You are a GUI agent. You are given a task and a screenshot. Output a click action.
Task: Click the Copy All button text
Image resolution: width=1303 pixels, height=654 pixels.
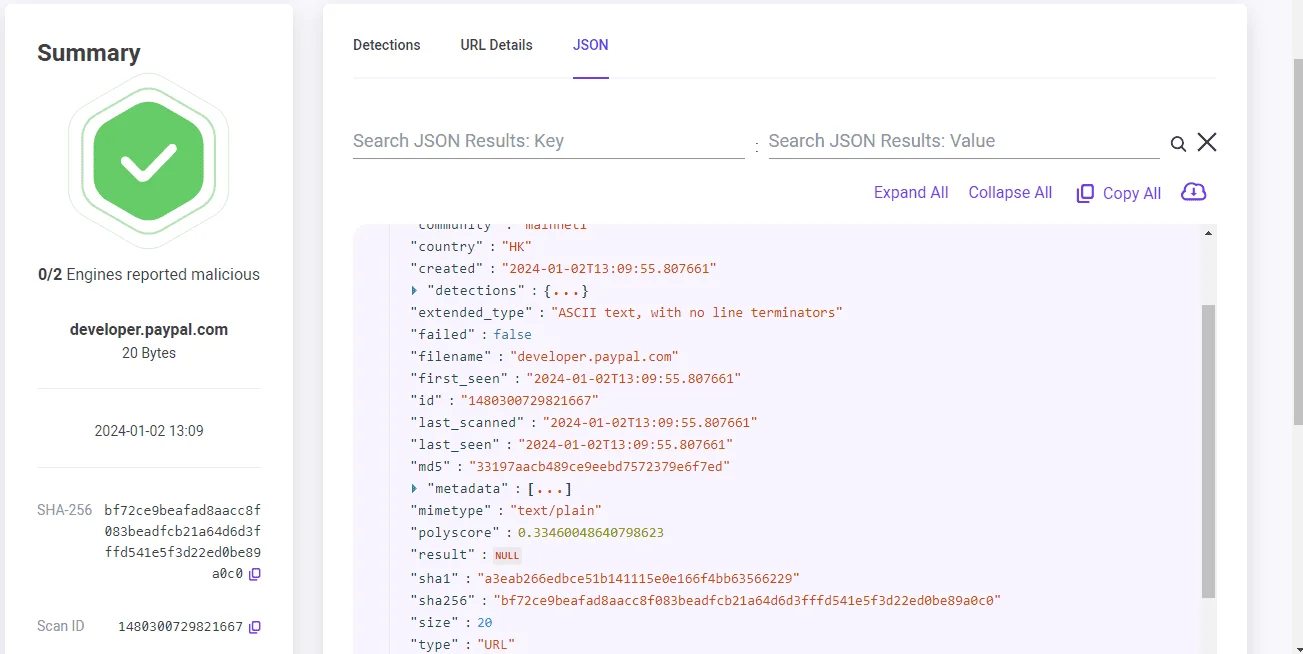click(1132, 194)
